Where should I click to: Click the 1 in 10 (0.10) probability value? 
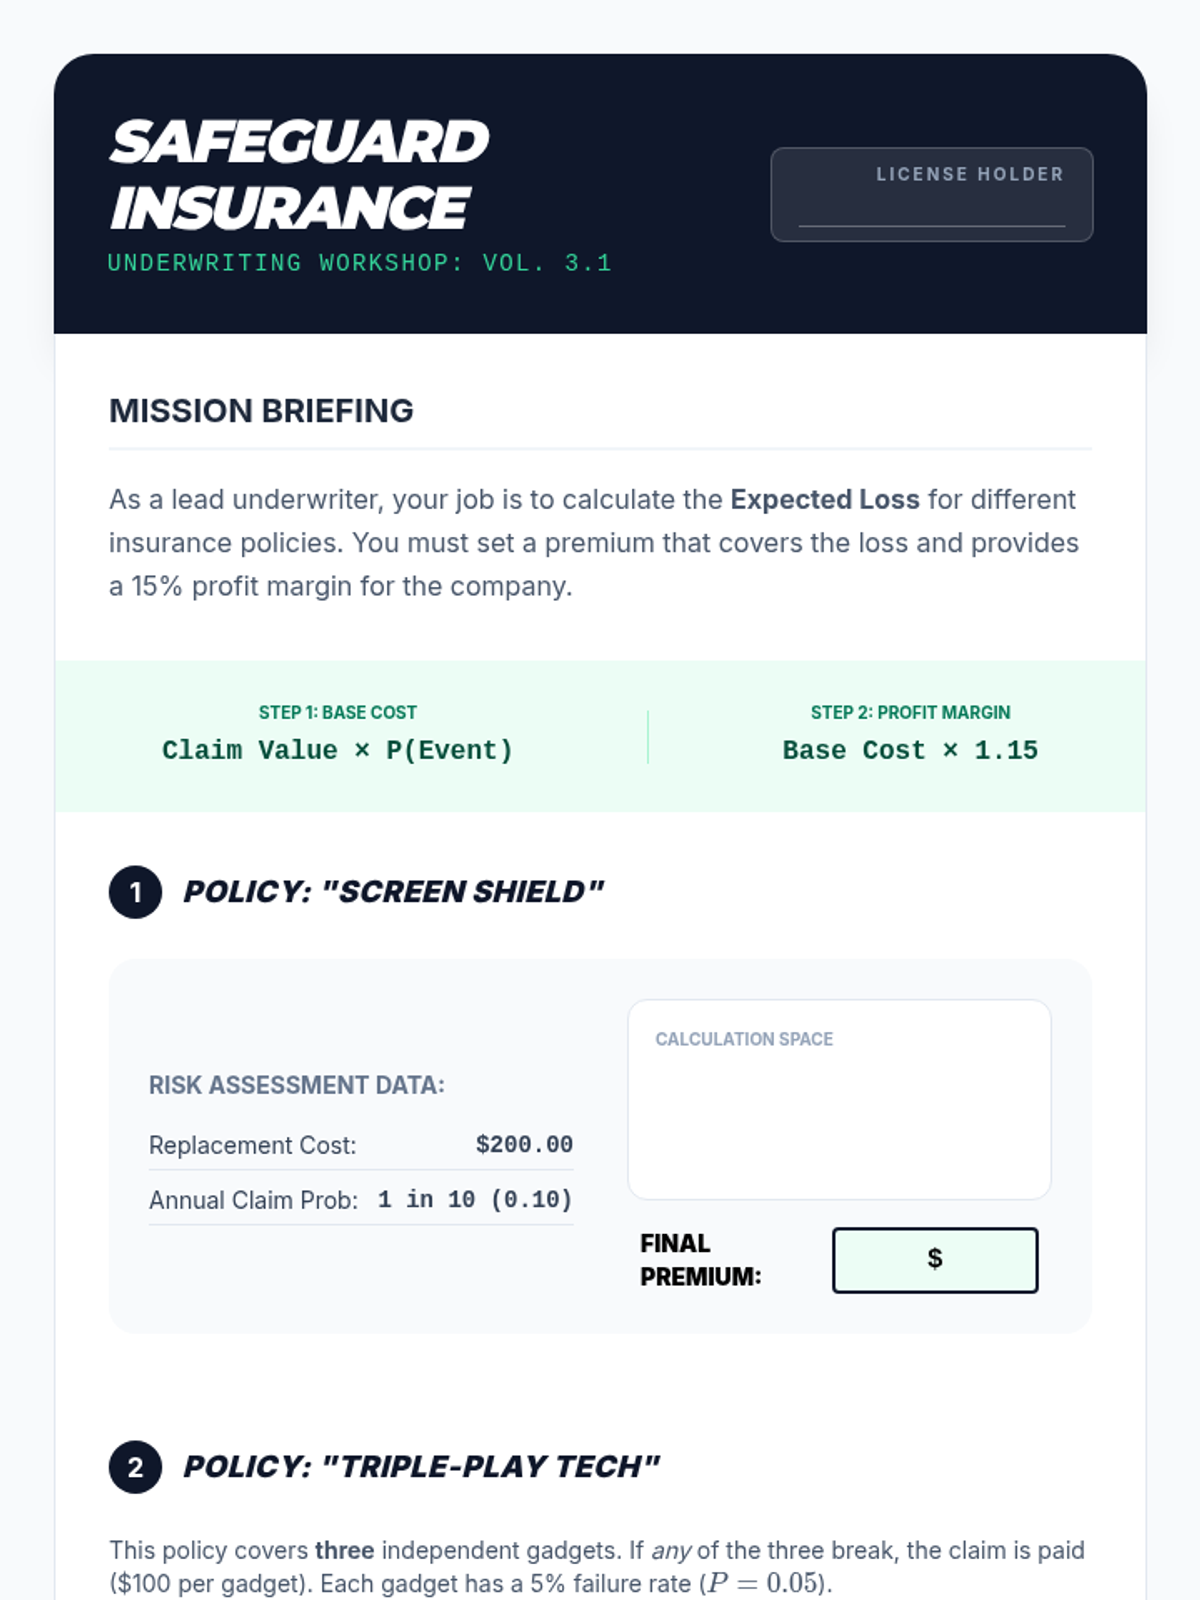click(475, 1199)
